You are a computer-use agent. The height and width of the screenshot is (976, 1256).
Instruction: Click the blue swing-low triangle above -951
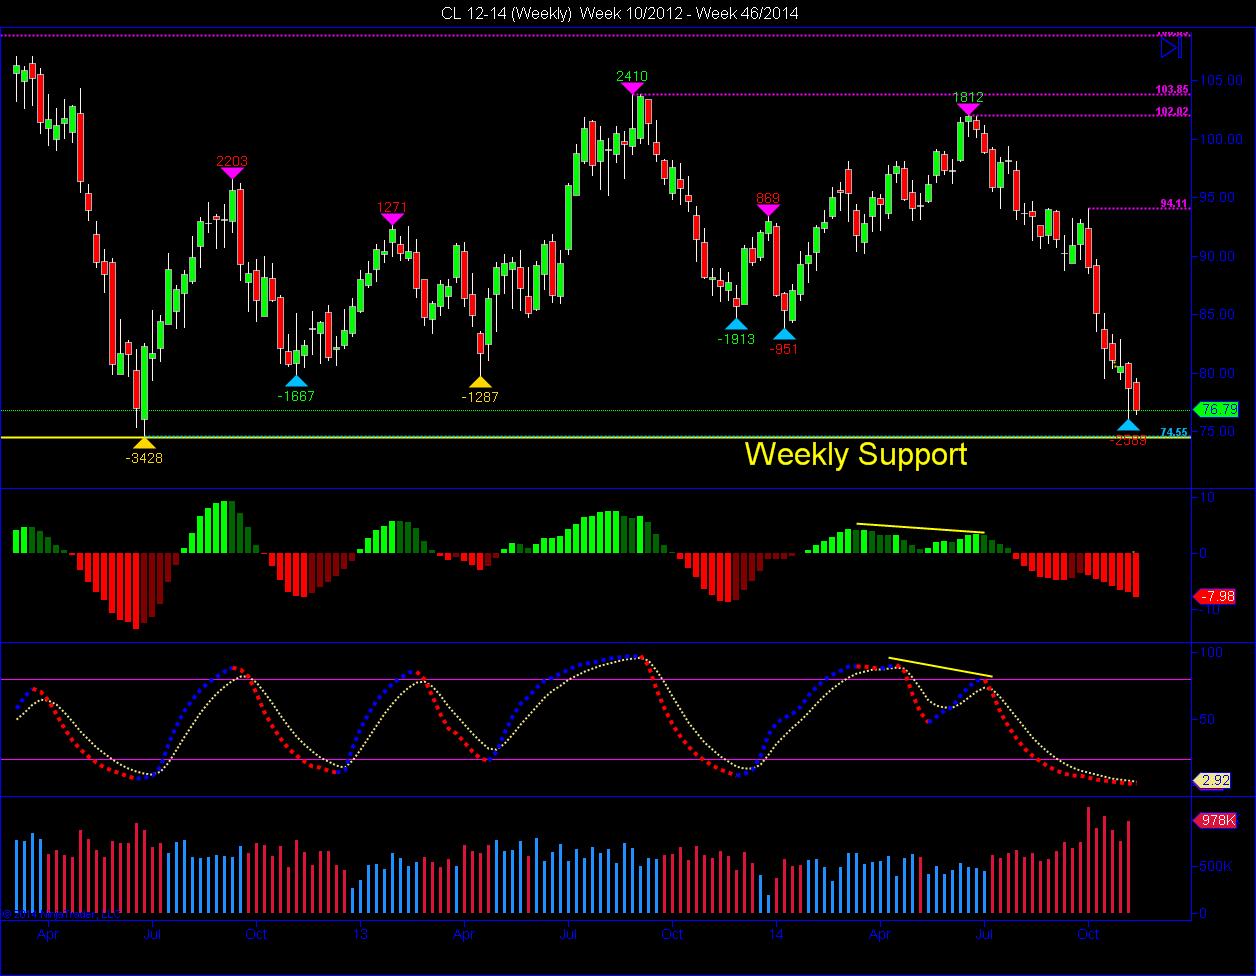pos(785,334)
